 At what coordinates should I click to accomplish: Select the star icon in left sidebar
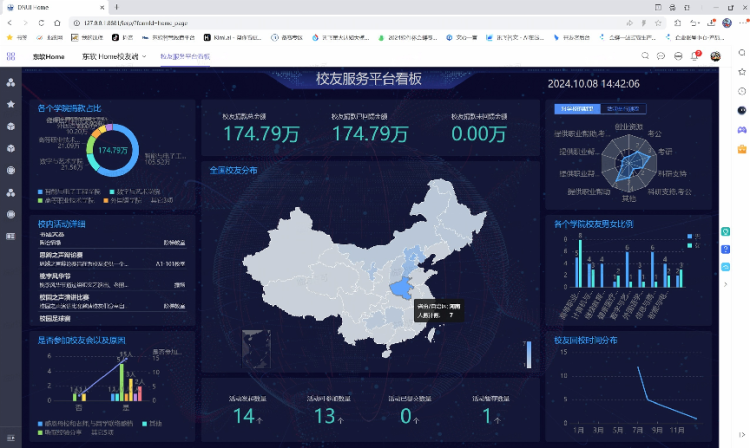click(x=11, y=104)
